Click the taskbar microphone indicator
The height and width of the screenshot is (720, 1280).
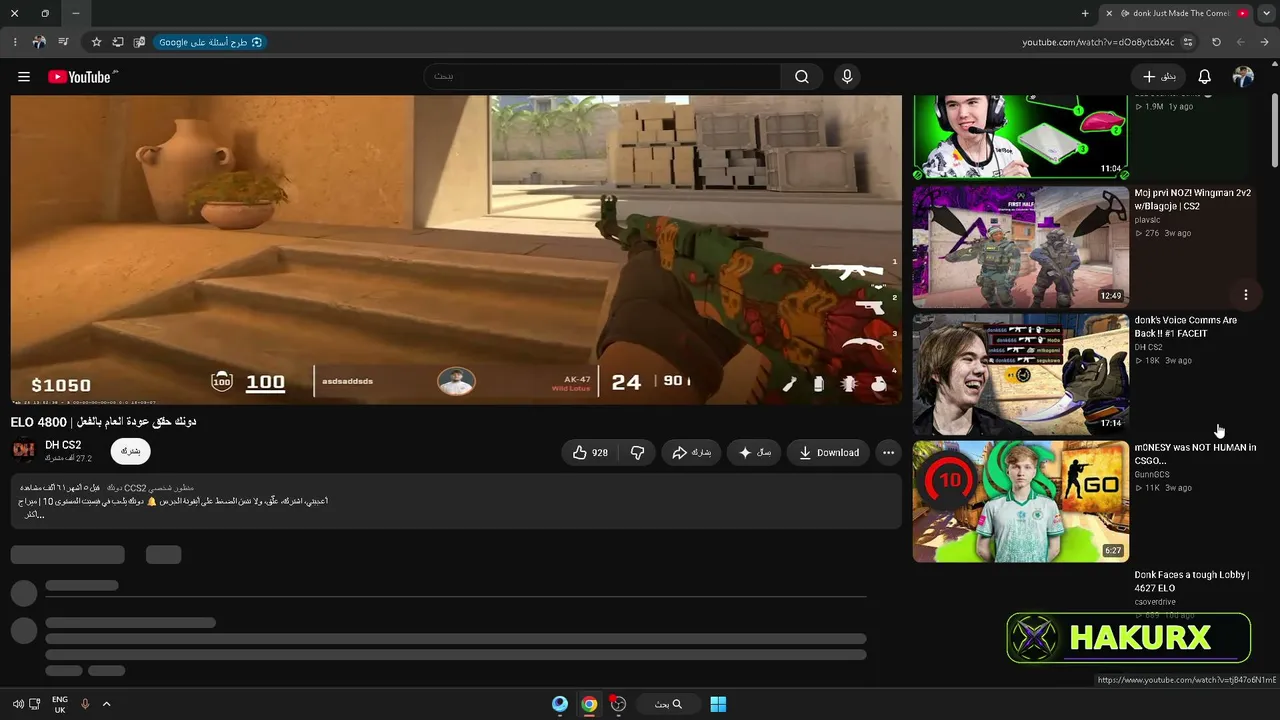(x=85, y=704)
